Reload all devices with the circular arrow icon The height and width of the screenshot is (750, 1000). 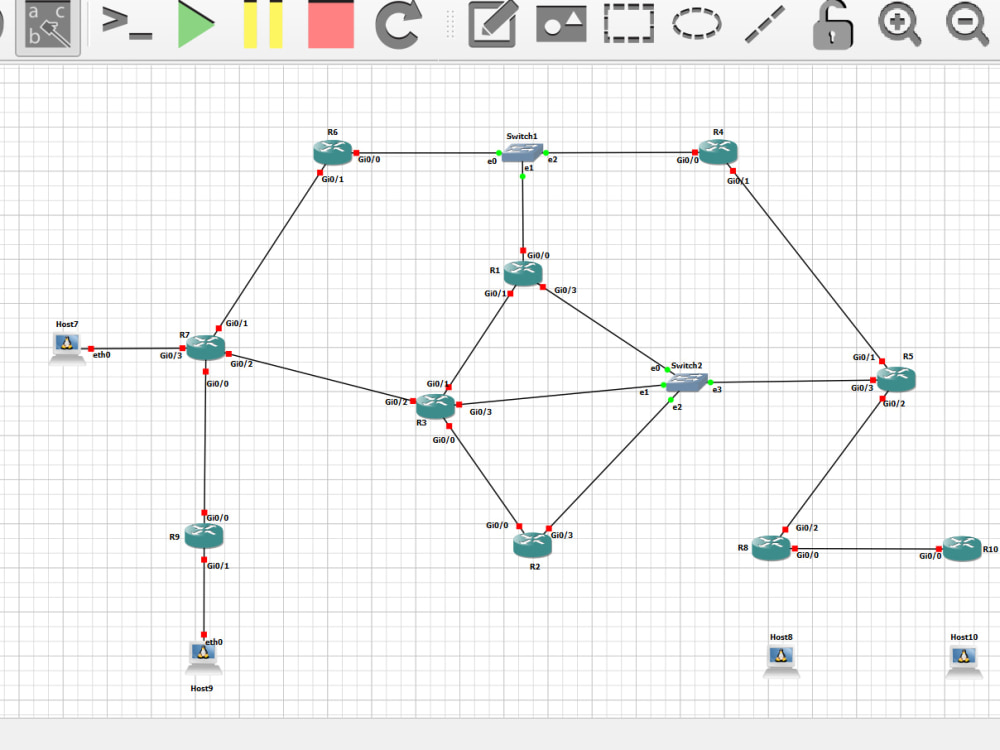click(x=399, y=26)
